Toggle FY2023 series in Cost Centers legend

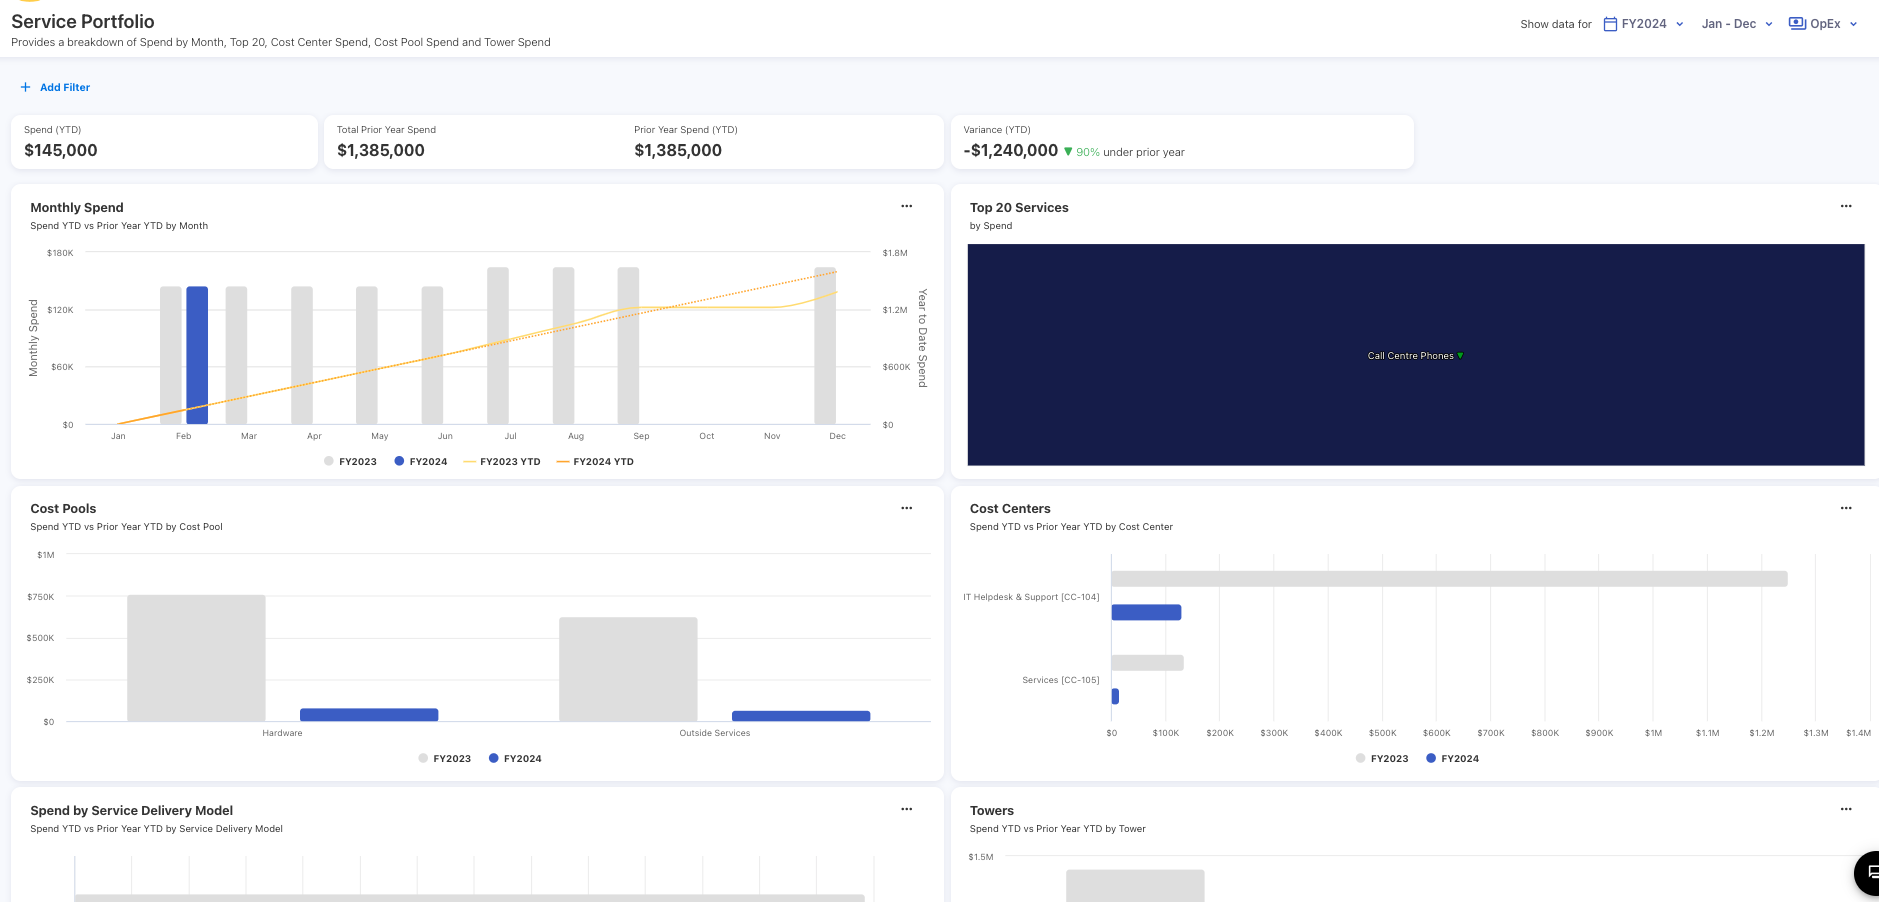click(x=1382, y=759)
